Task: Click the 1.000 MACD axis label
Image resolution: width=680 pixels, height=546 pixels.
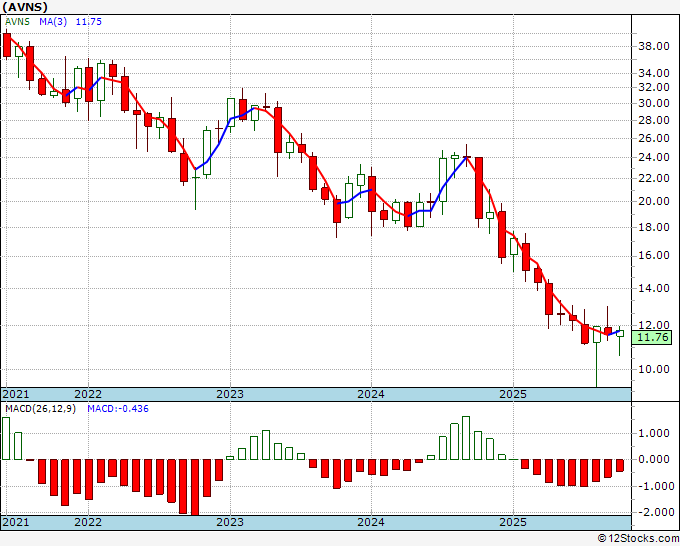Action: tap(656, 433)
